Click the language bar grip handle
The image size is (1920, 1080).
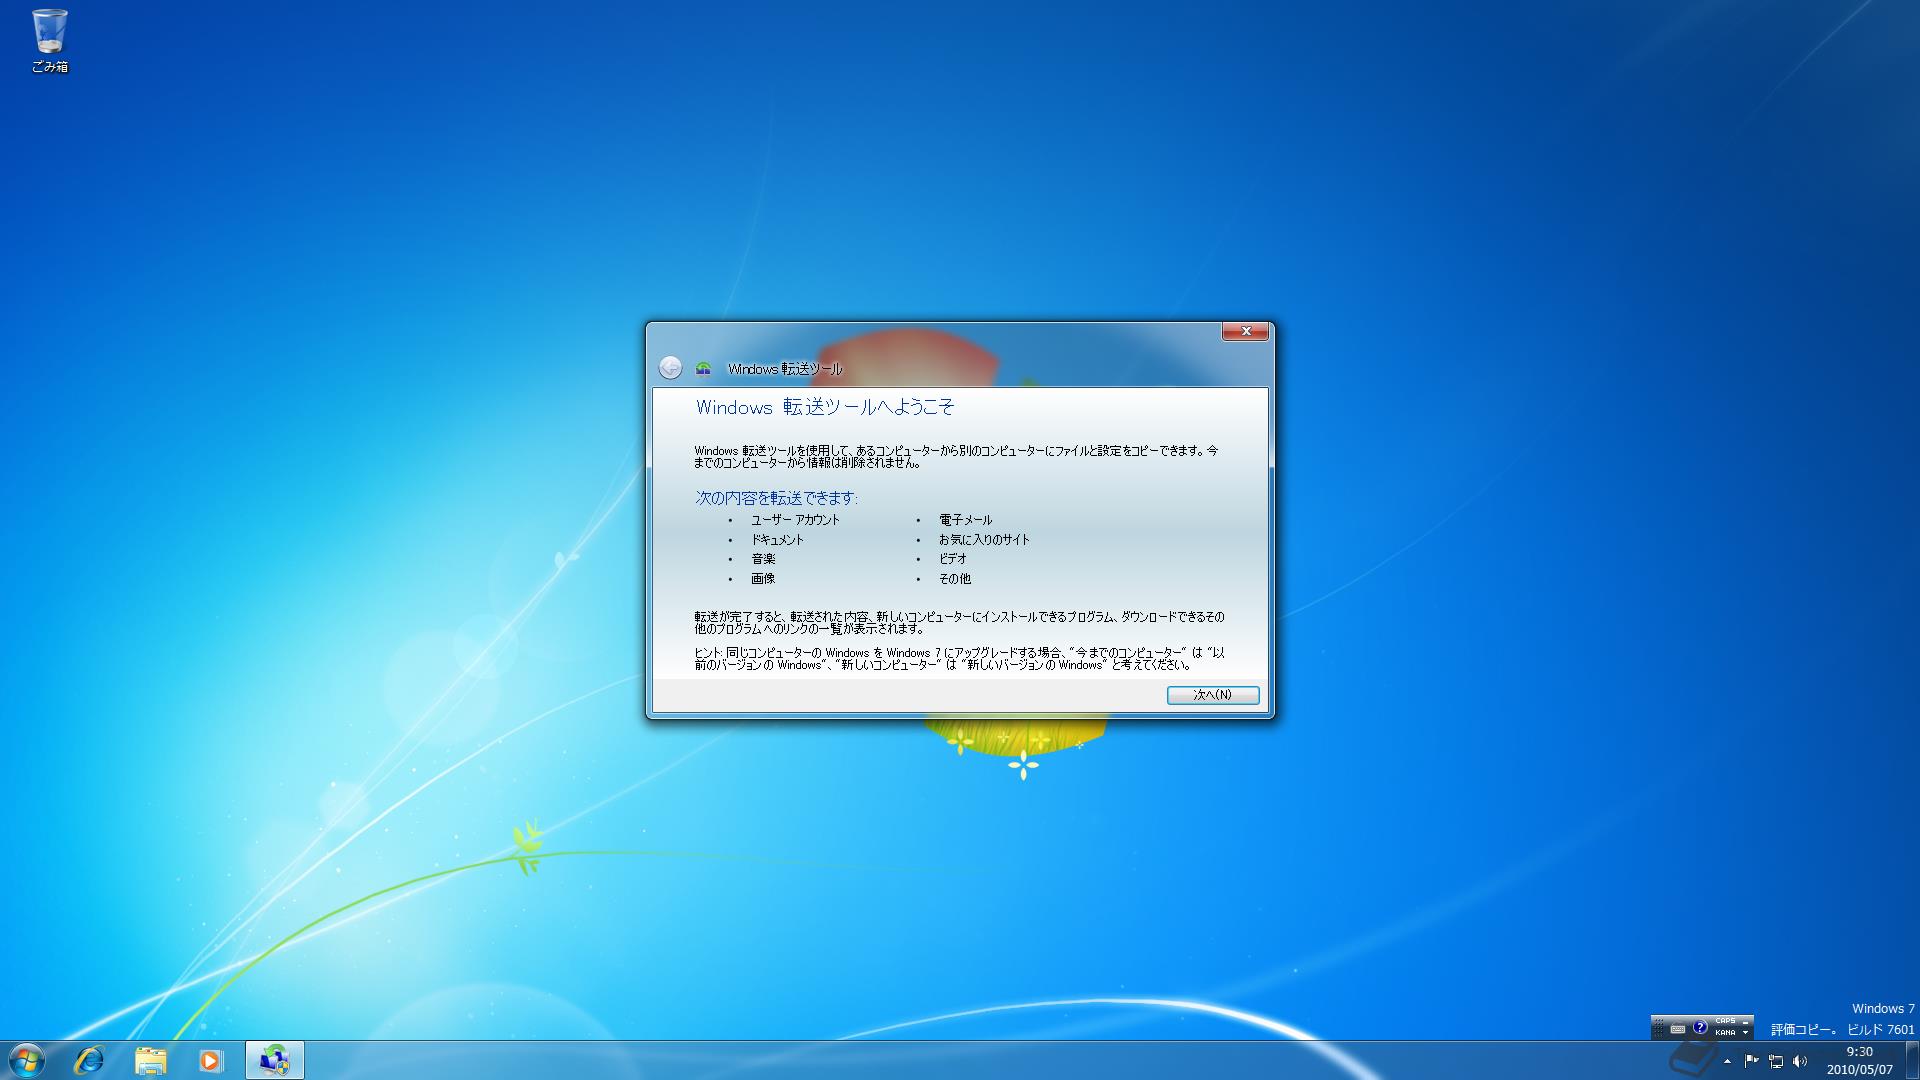coord(1659,1028)
